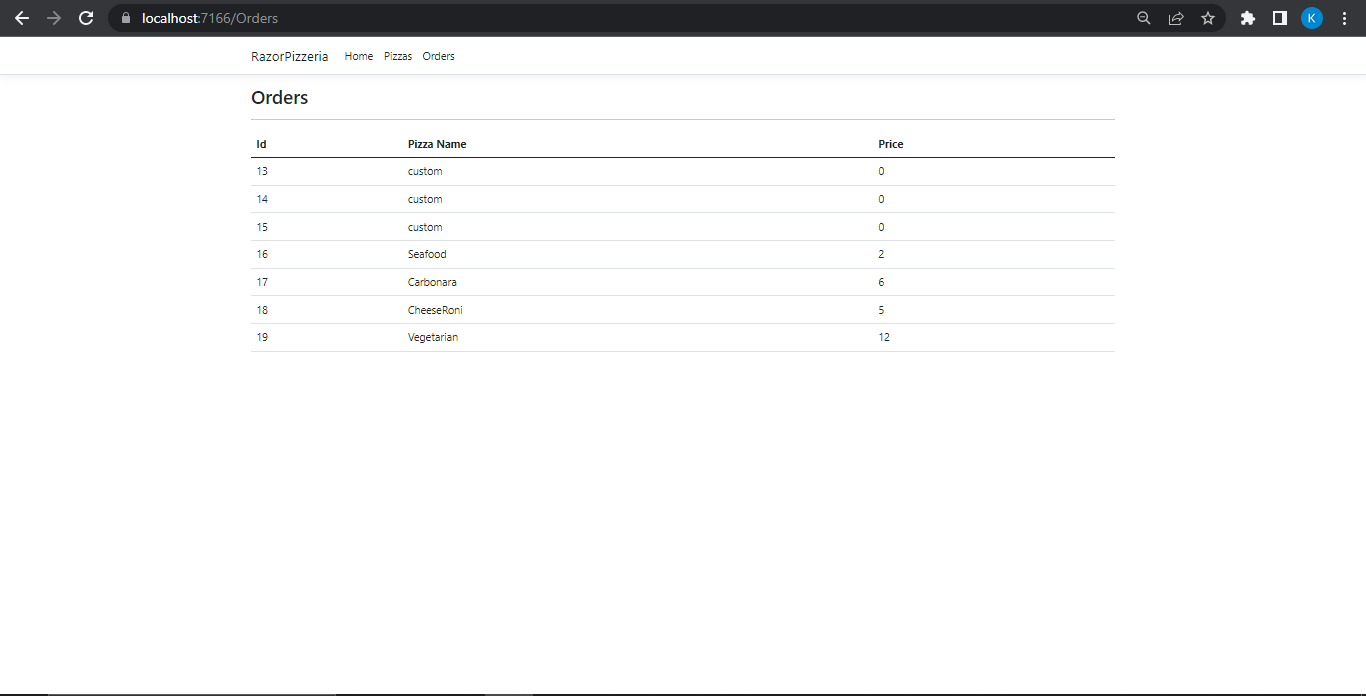Viewport: 1366px width, 696px height.
Task: Open the Chrome profile avatar K
Action: (x=1312, y=17)
